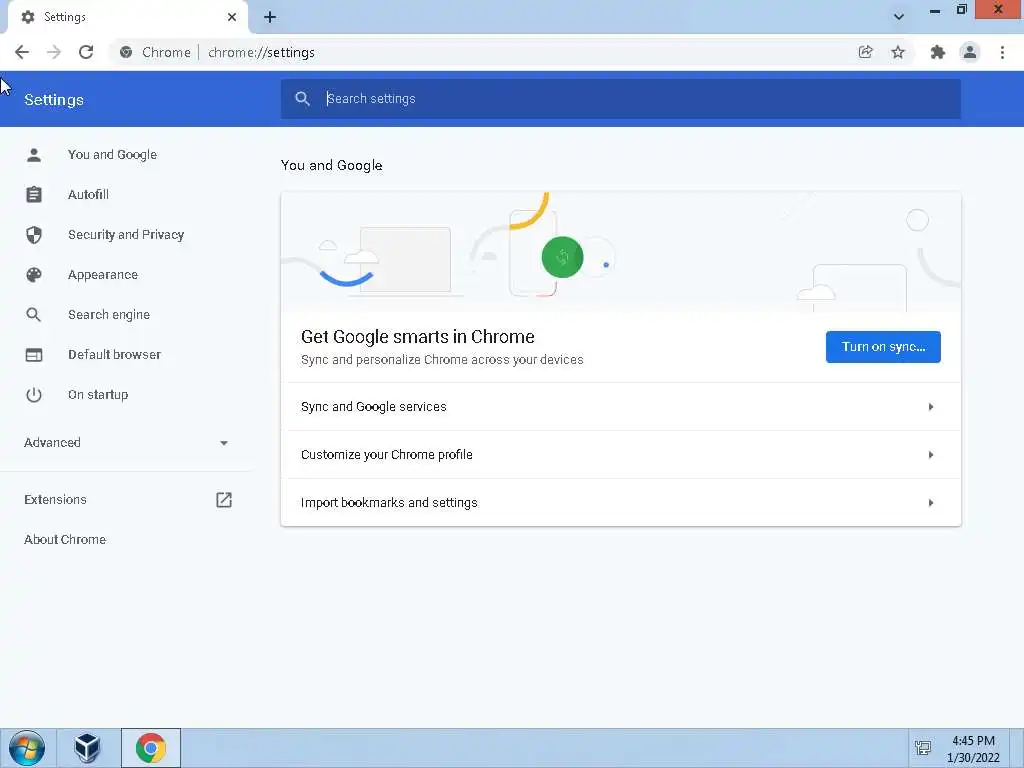Image resolution: width=1024 pixels, height=768 pixels.
Task: Open a new tab with the plus button
Action: pyautogui.click(x=270, y=17)
